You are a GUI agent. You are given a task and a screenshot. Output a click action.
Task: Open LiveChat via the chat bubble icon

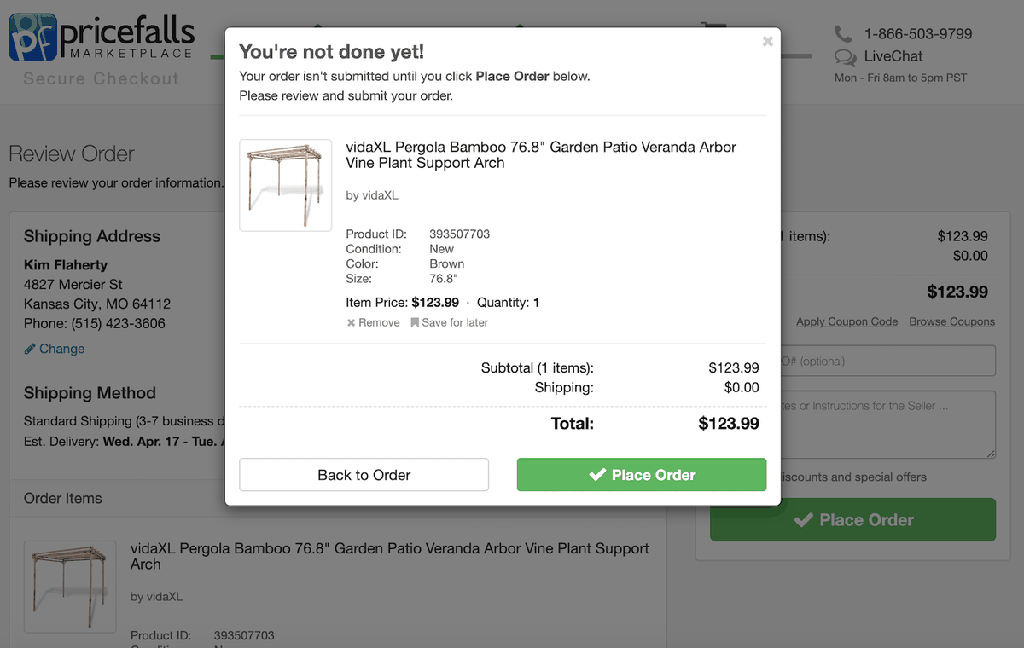click(845, 57)
